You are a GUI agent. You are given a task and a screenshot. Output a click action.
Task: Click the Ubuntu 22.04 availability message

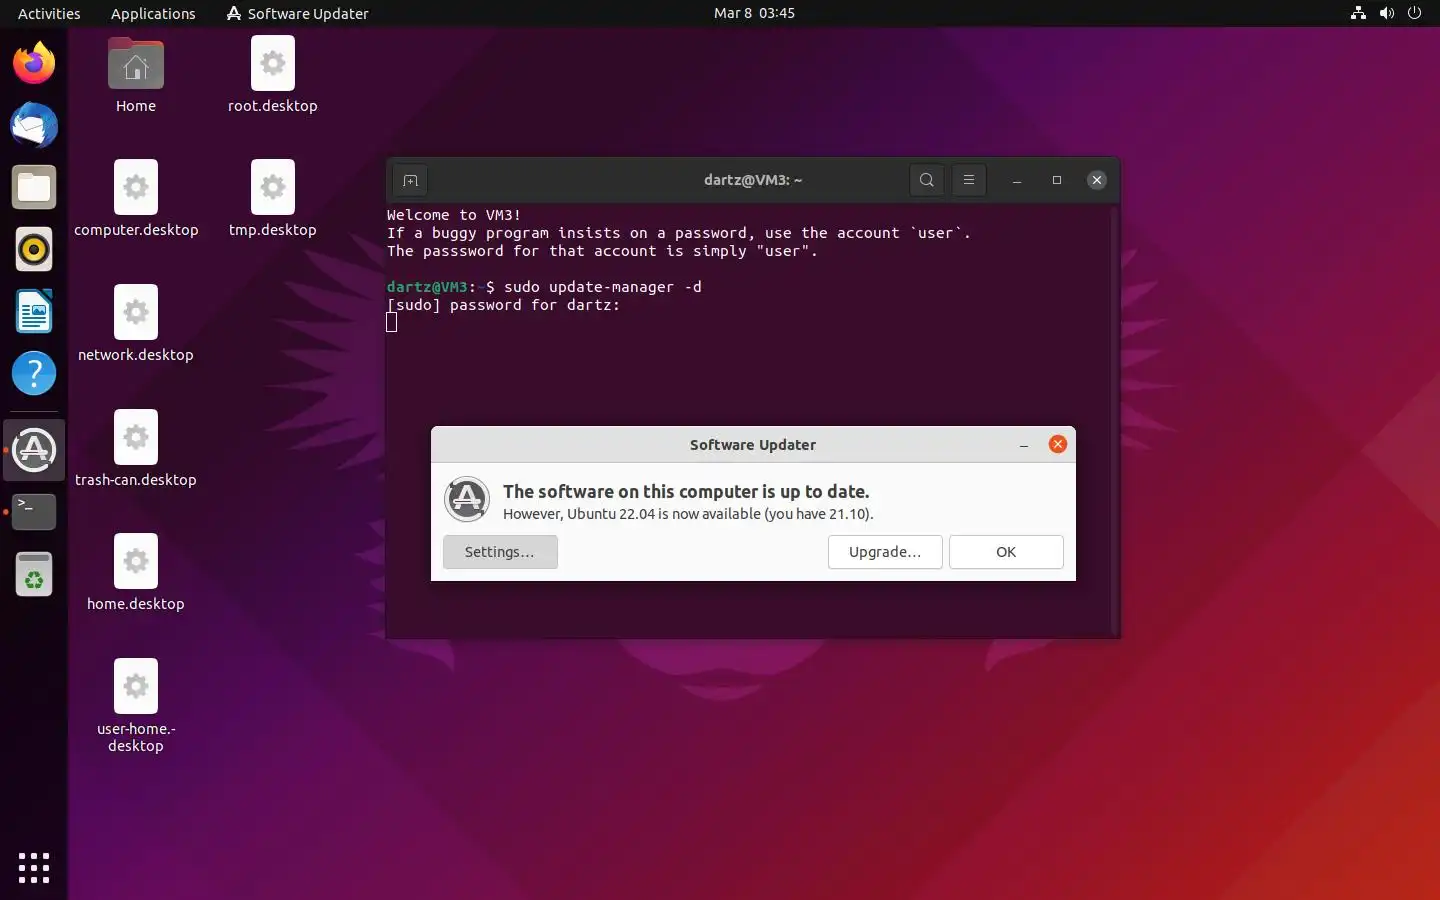coord(688,514)
